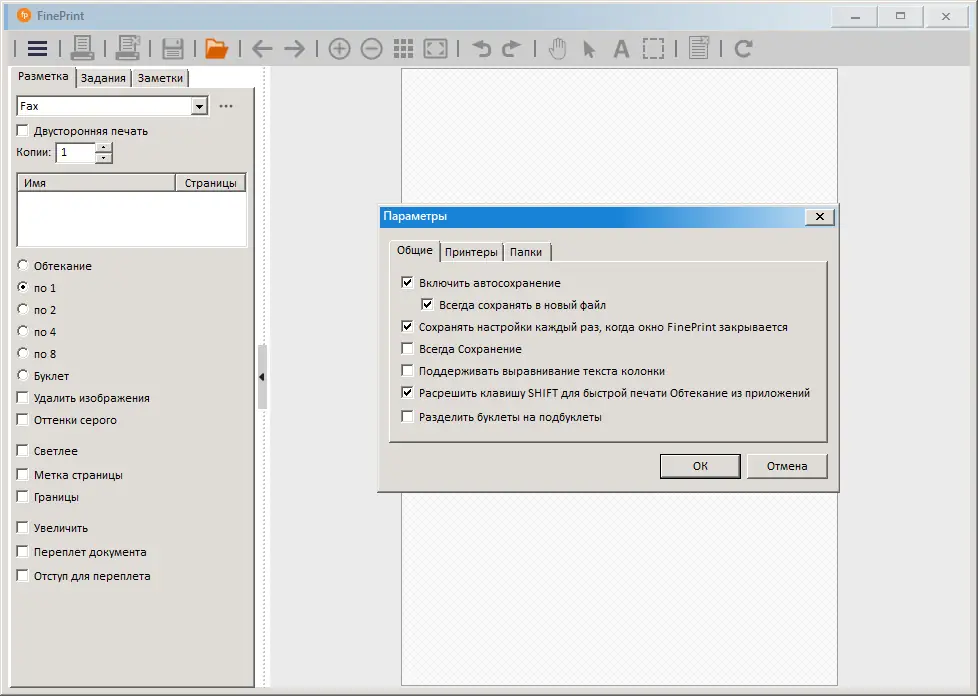
Task: Close the Параметры dialog
Action: tap(820, 216)
